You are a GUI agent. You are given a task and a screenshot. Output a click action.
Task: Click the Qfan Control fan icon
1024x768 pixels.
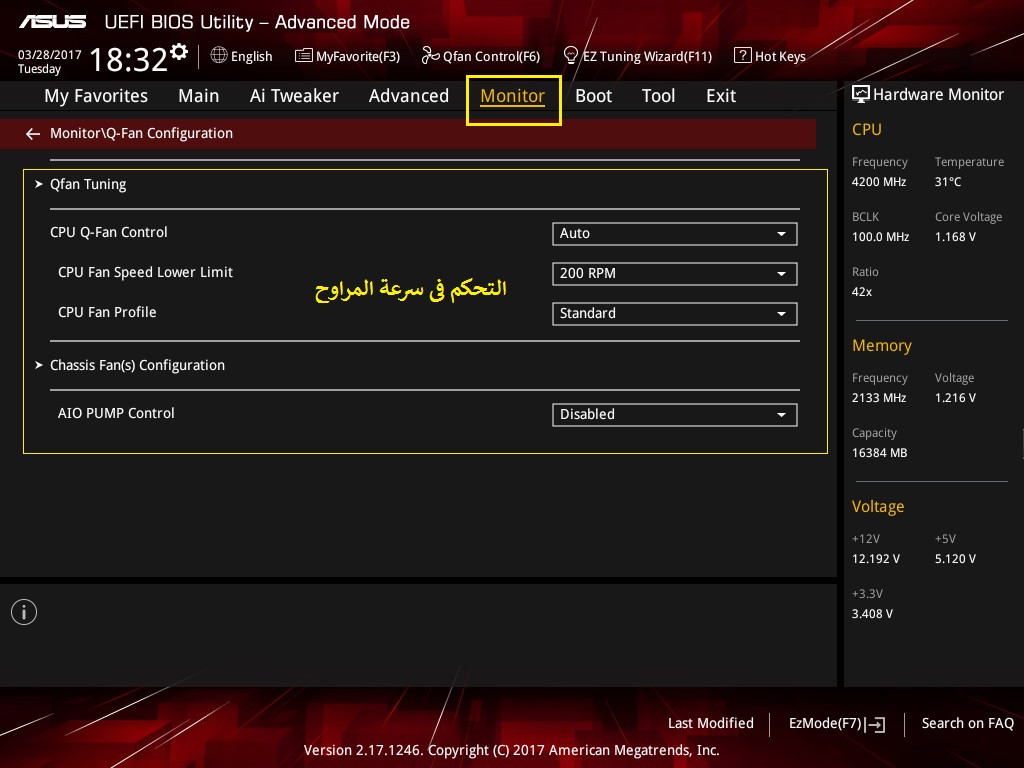tap(430, 56)
